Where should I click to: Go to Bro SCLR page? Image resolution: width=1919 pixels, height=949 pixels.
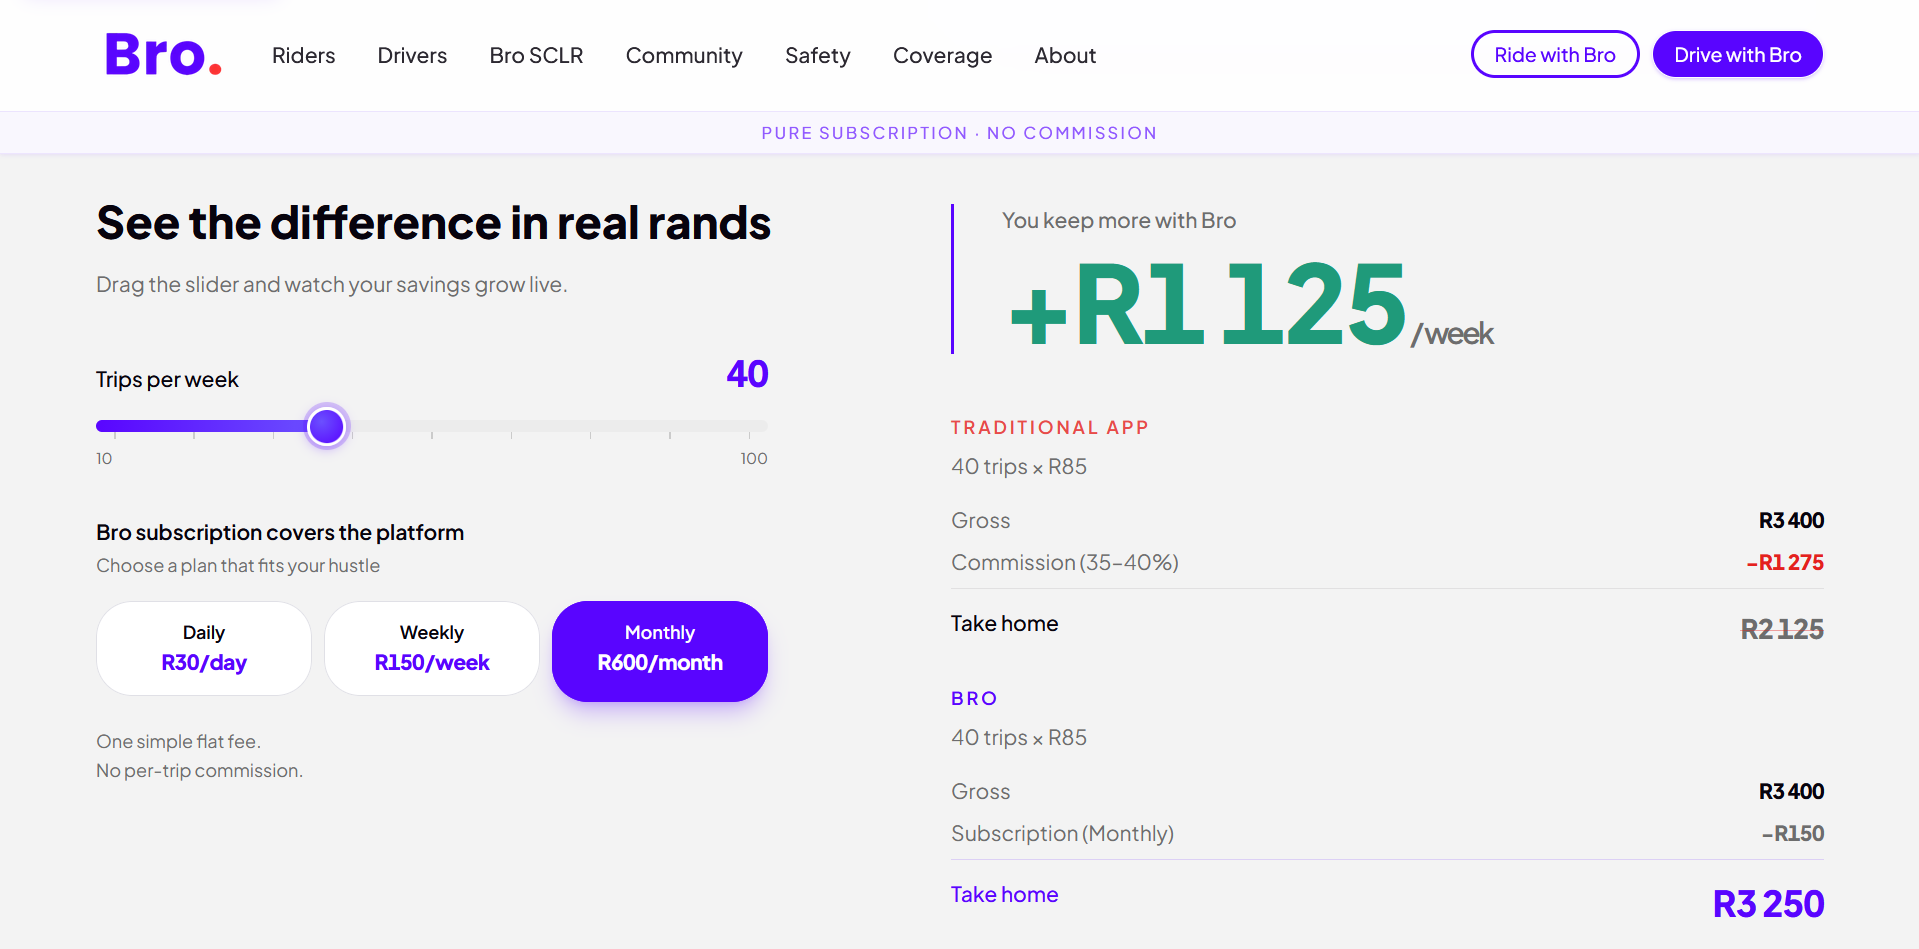pyautogui.click(x=536, y=55)
